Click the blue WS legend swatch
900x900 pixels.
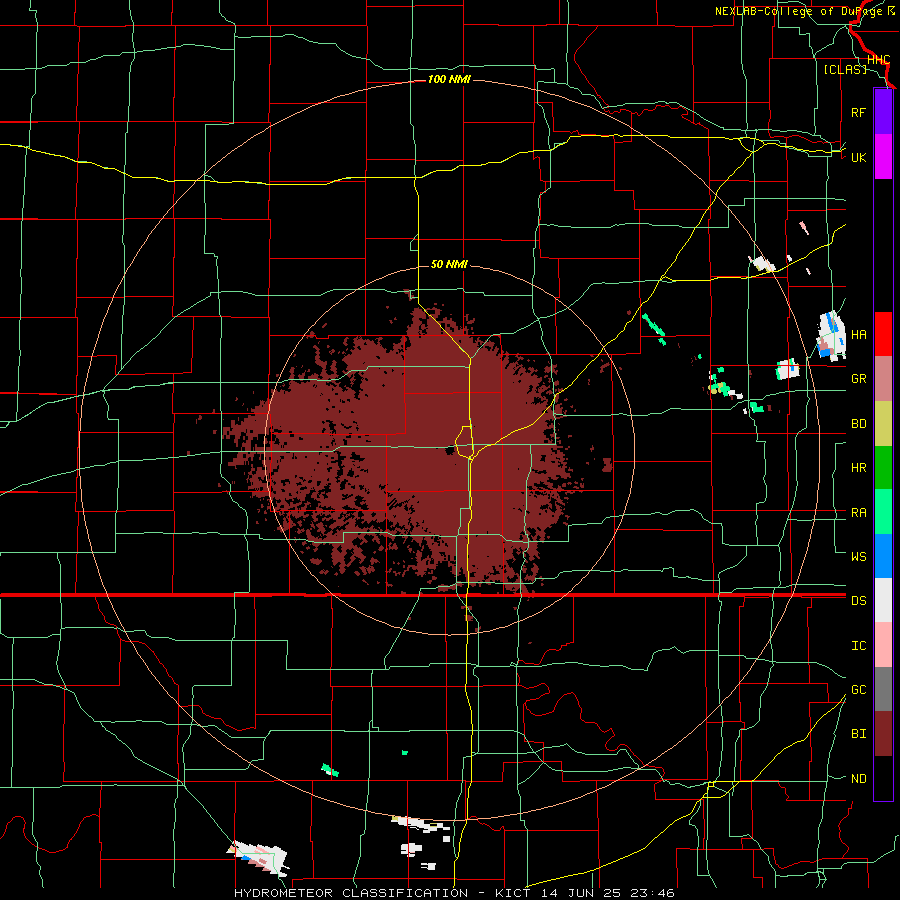[883, 556]
